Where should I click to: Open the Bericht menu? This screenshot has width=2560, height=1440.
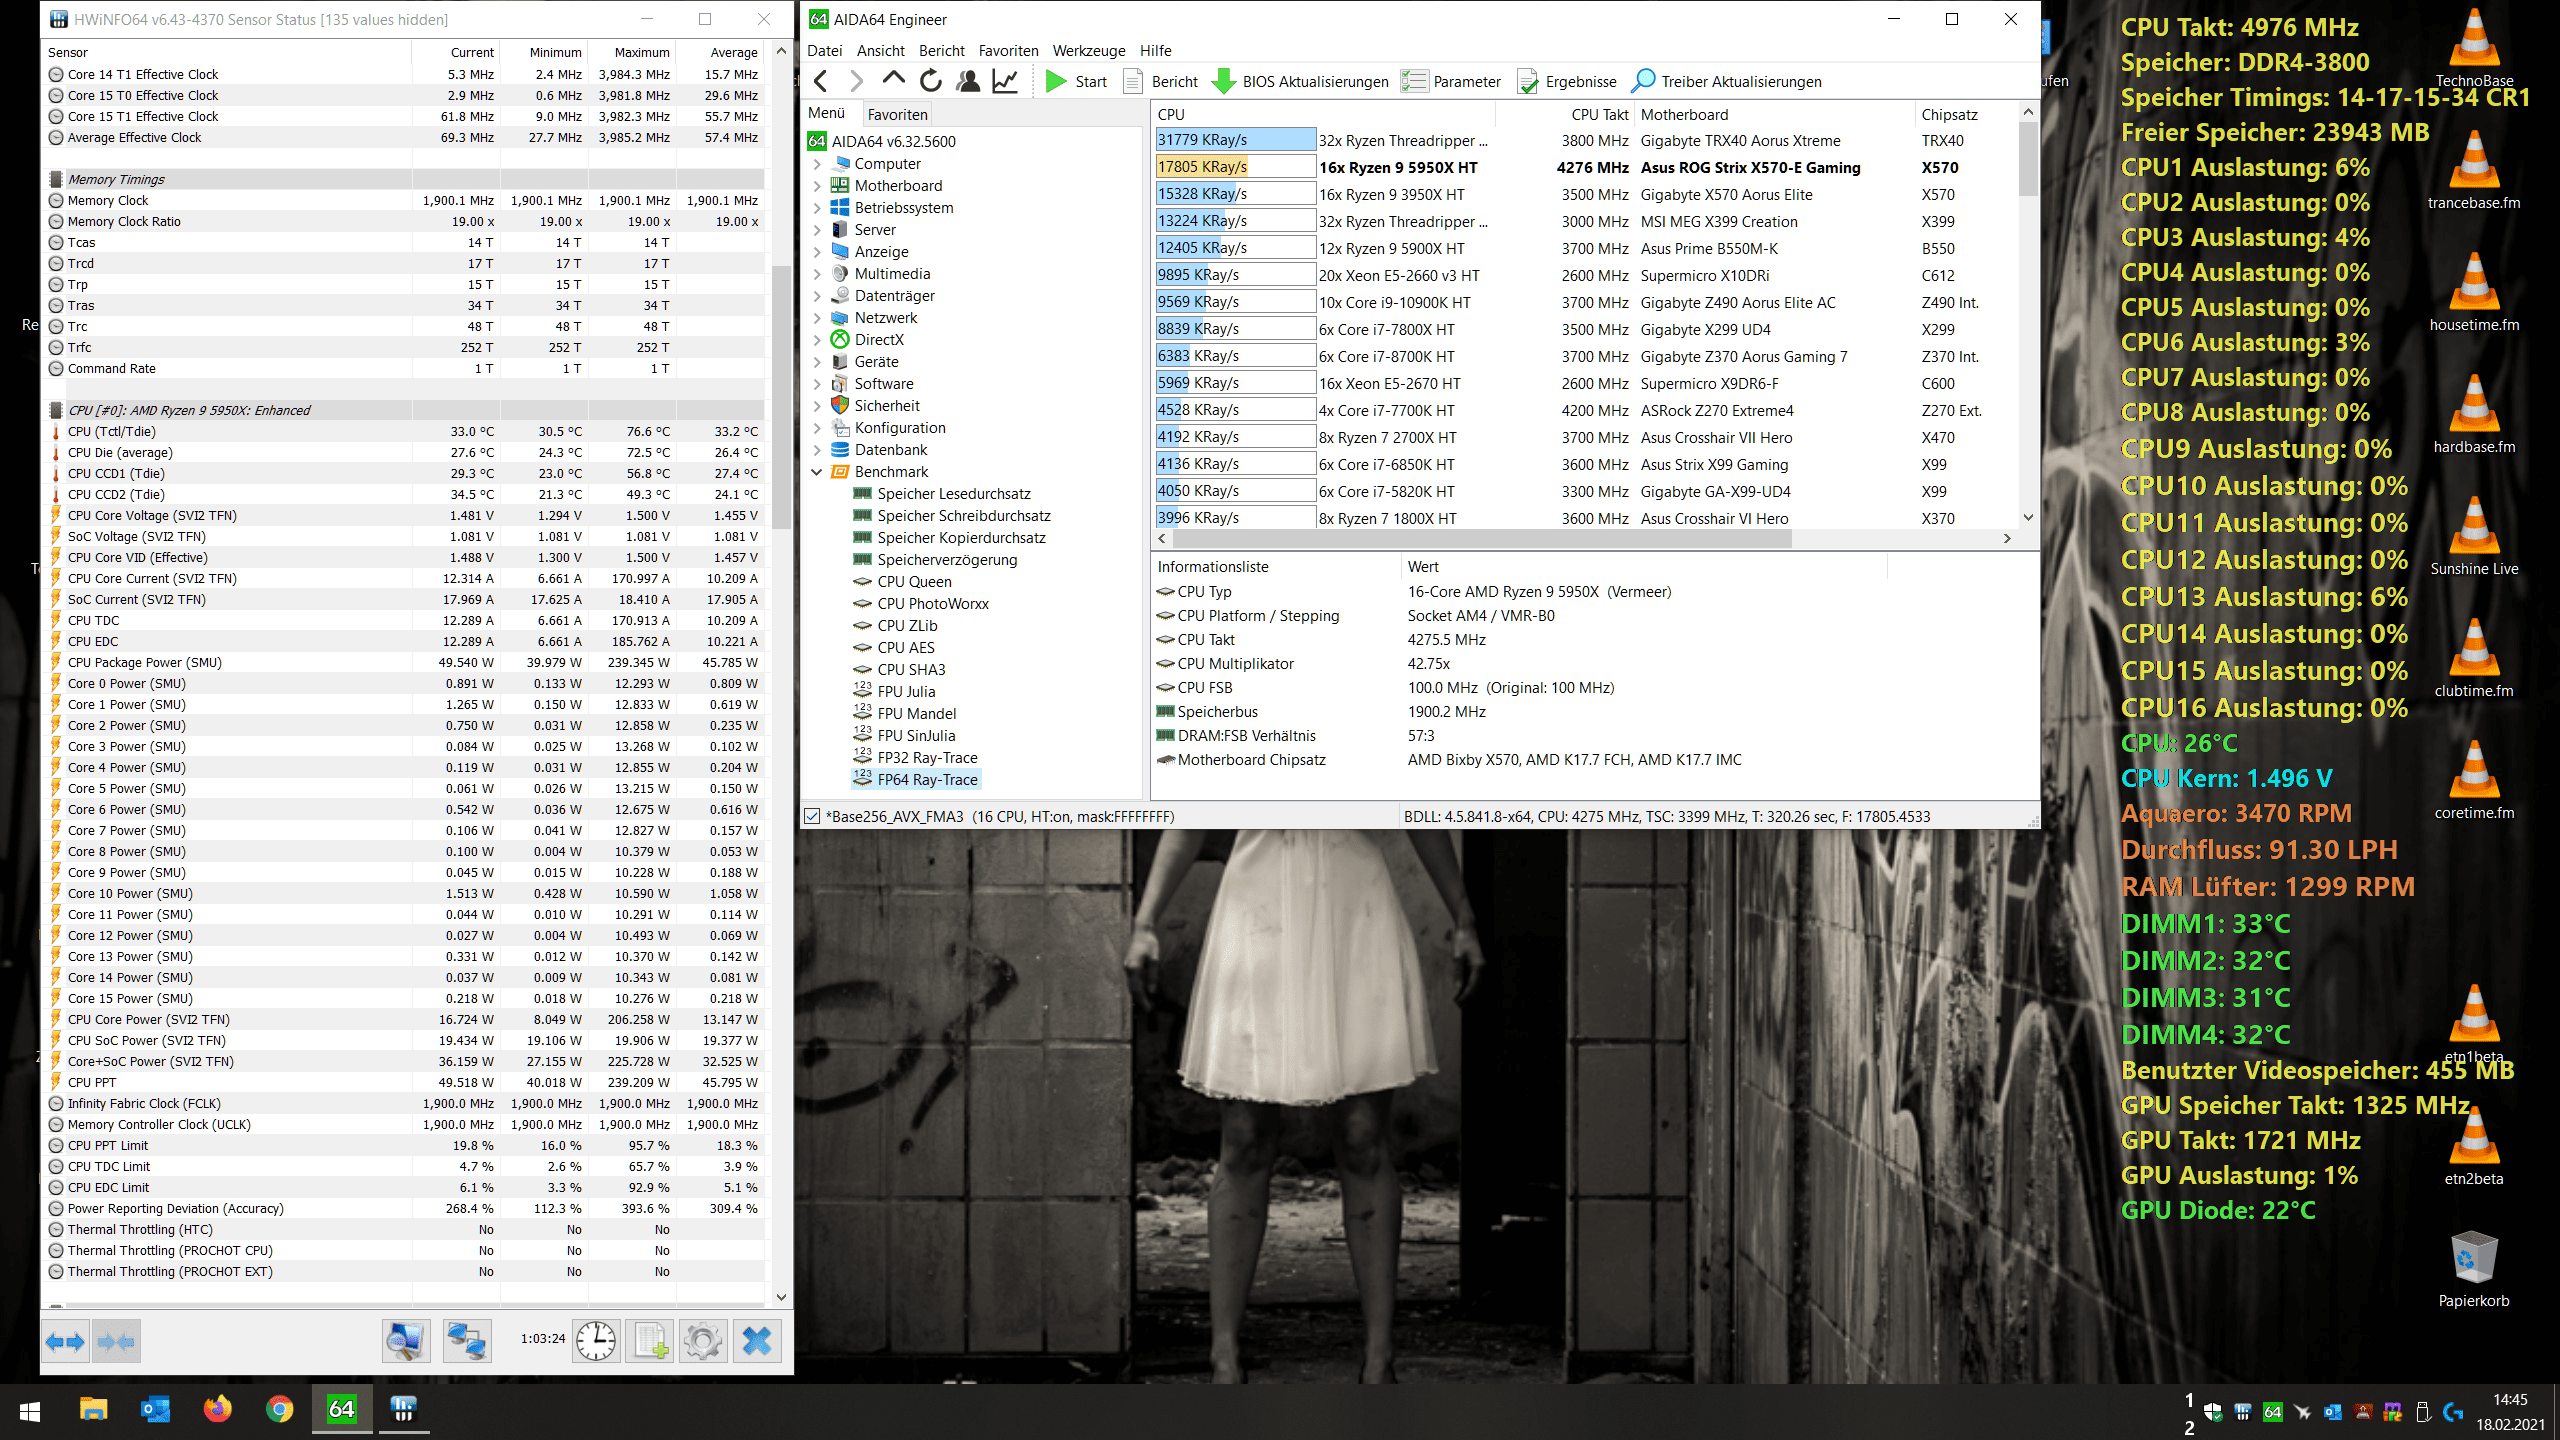click(x=942, y=51)
